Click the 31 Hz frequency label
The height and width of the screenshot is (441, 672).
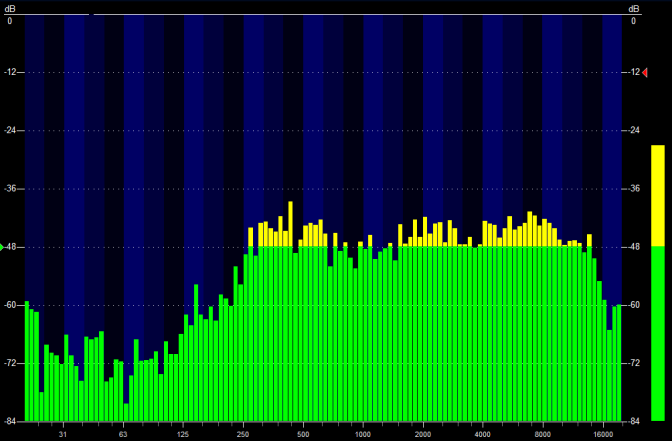[63, 434]
